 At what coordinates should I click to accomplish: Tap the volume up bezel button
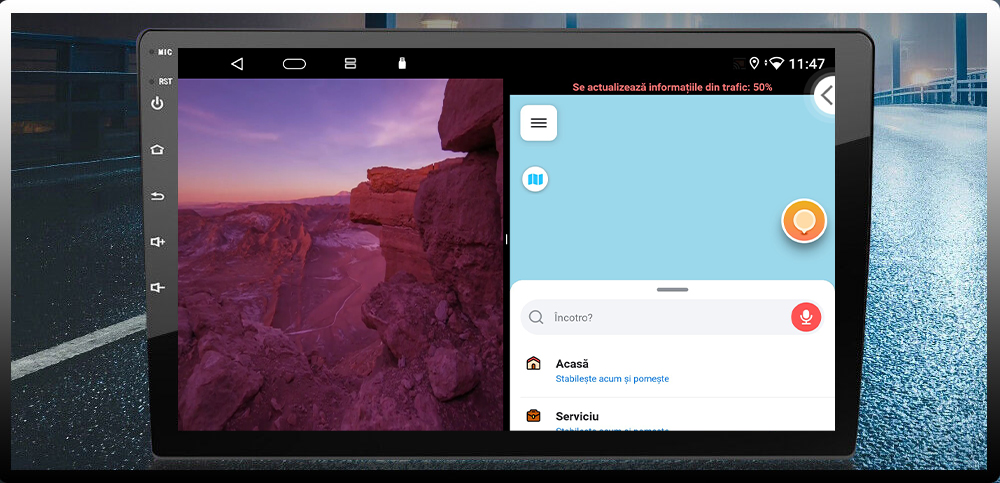(158, 242)
